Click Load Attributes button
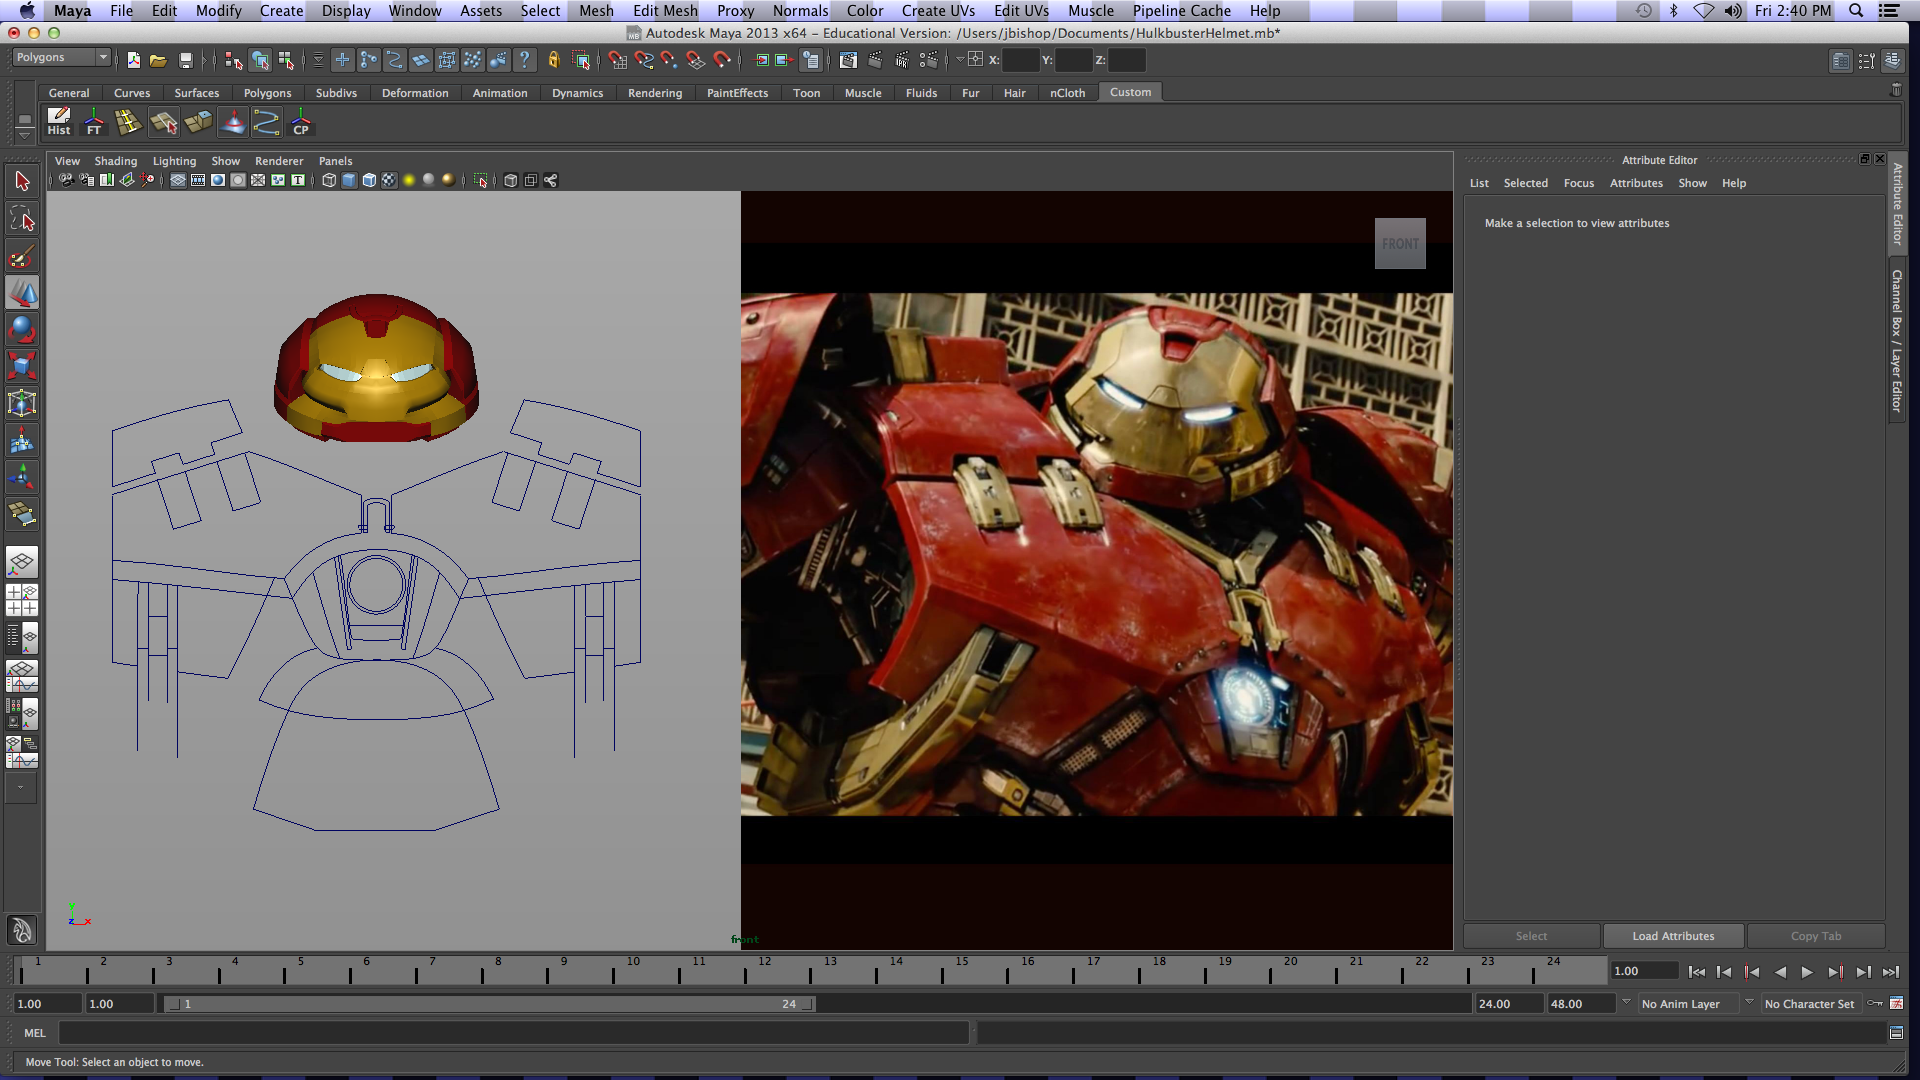 (x=1673, y=936)
